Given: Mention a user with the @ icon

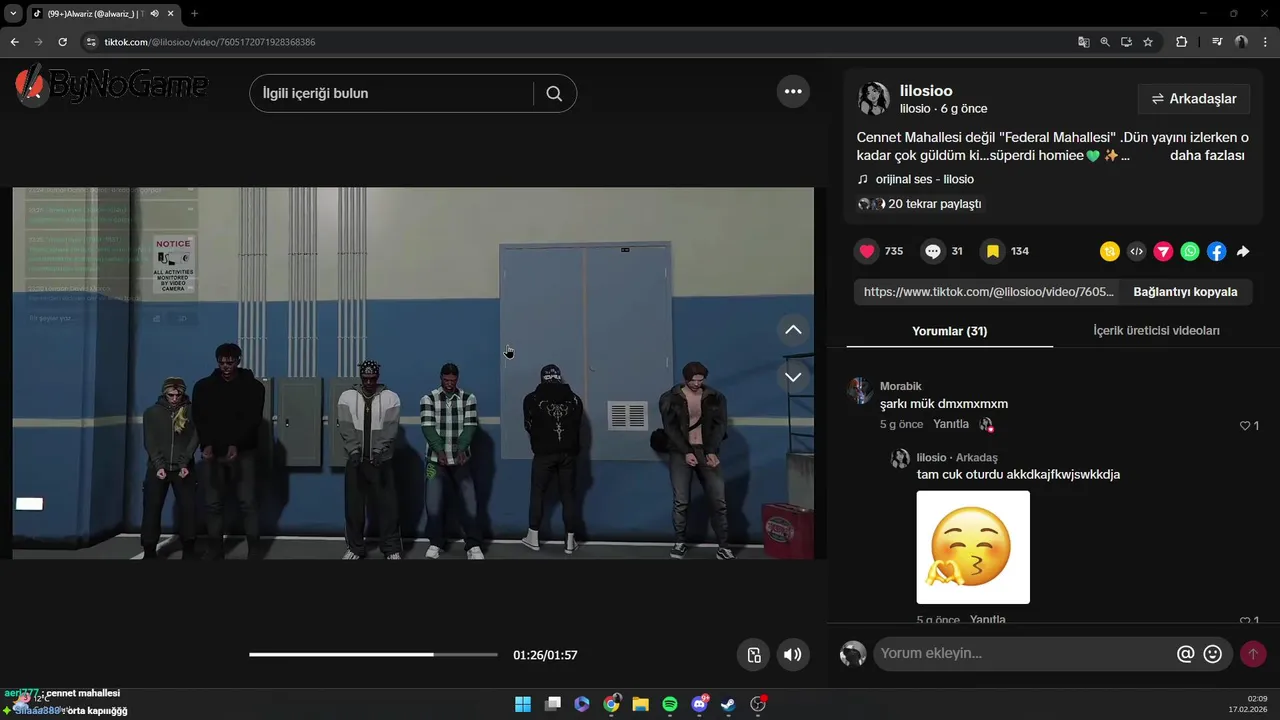Looking at the screenshot, I should (1186, 654).
